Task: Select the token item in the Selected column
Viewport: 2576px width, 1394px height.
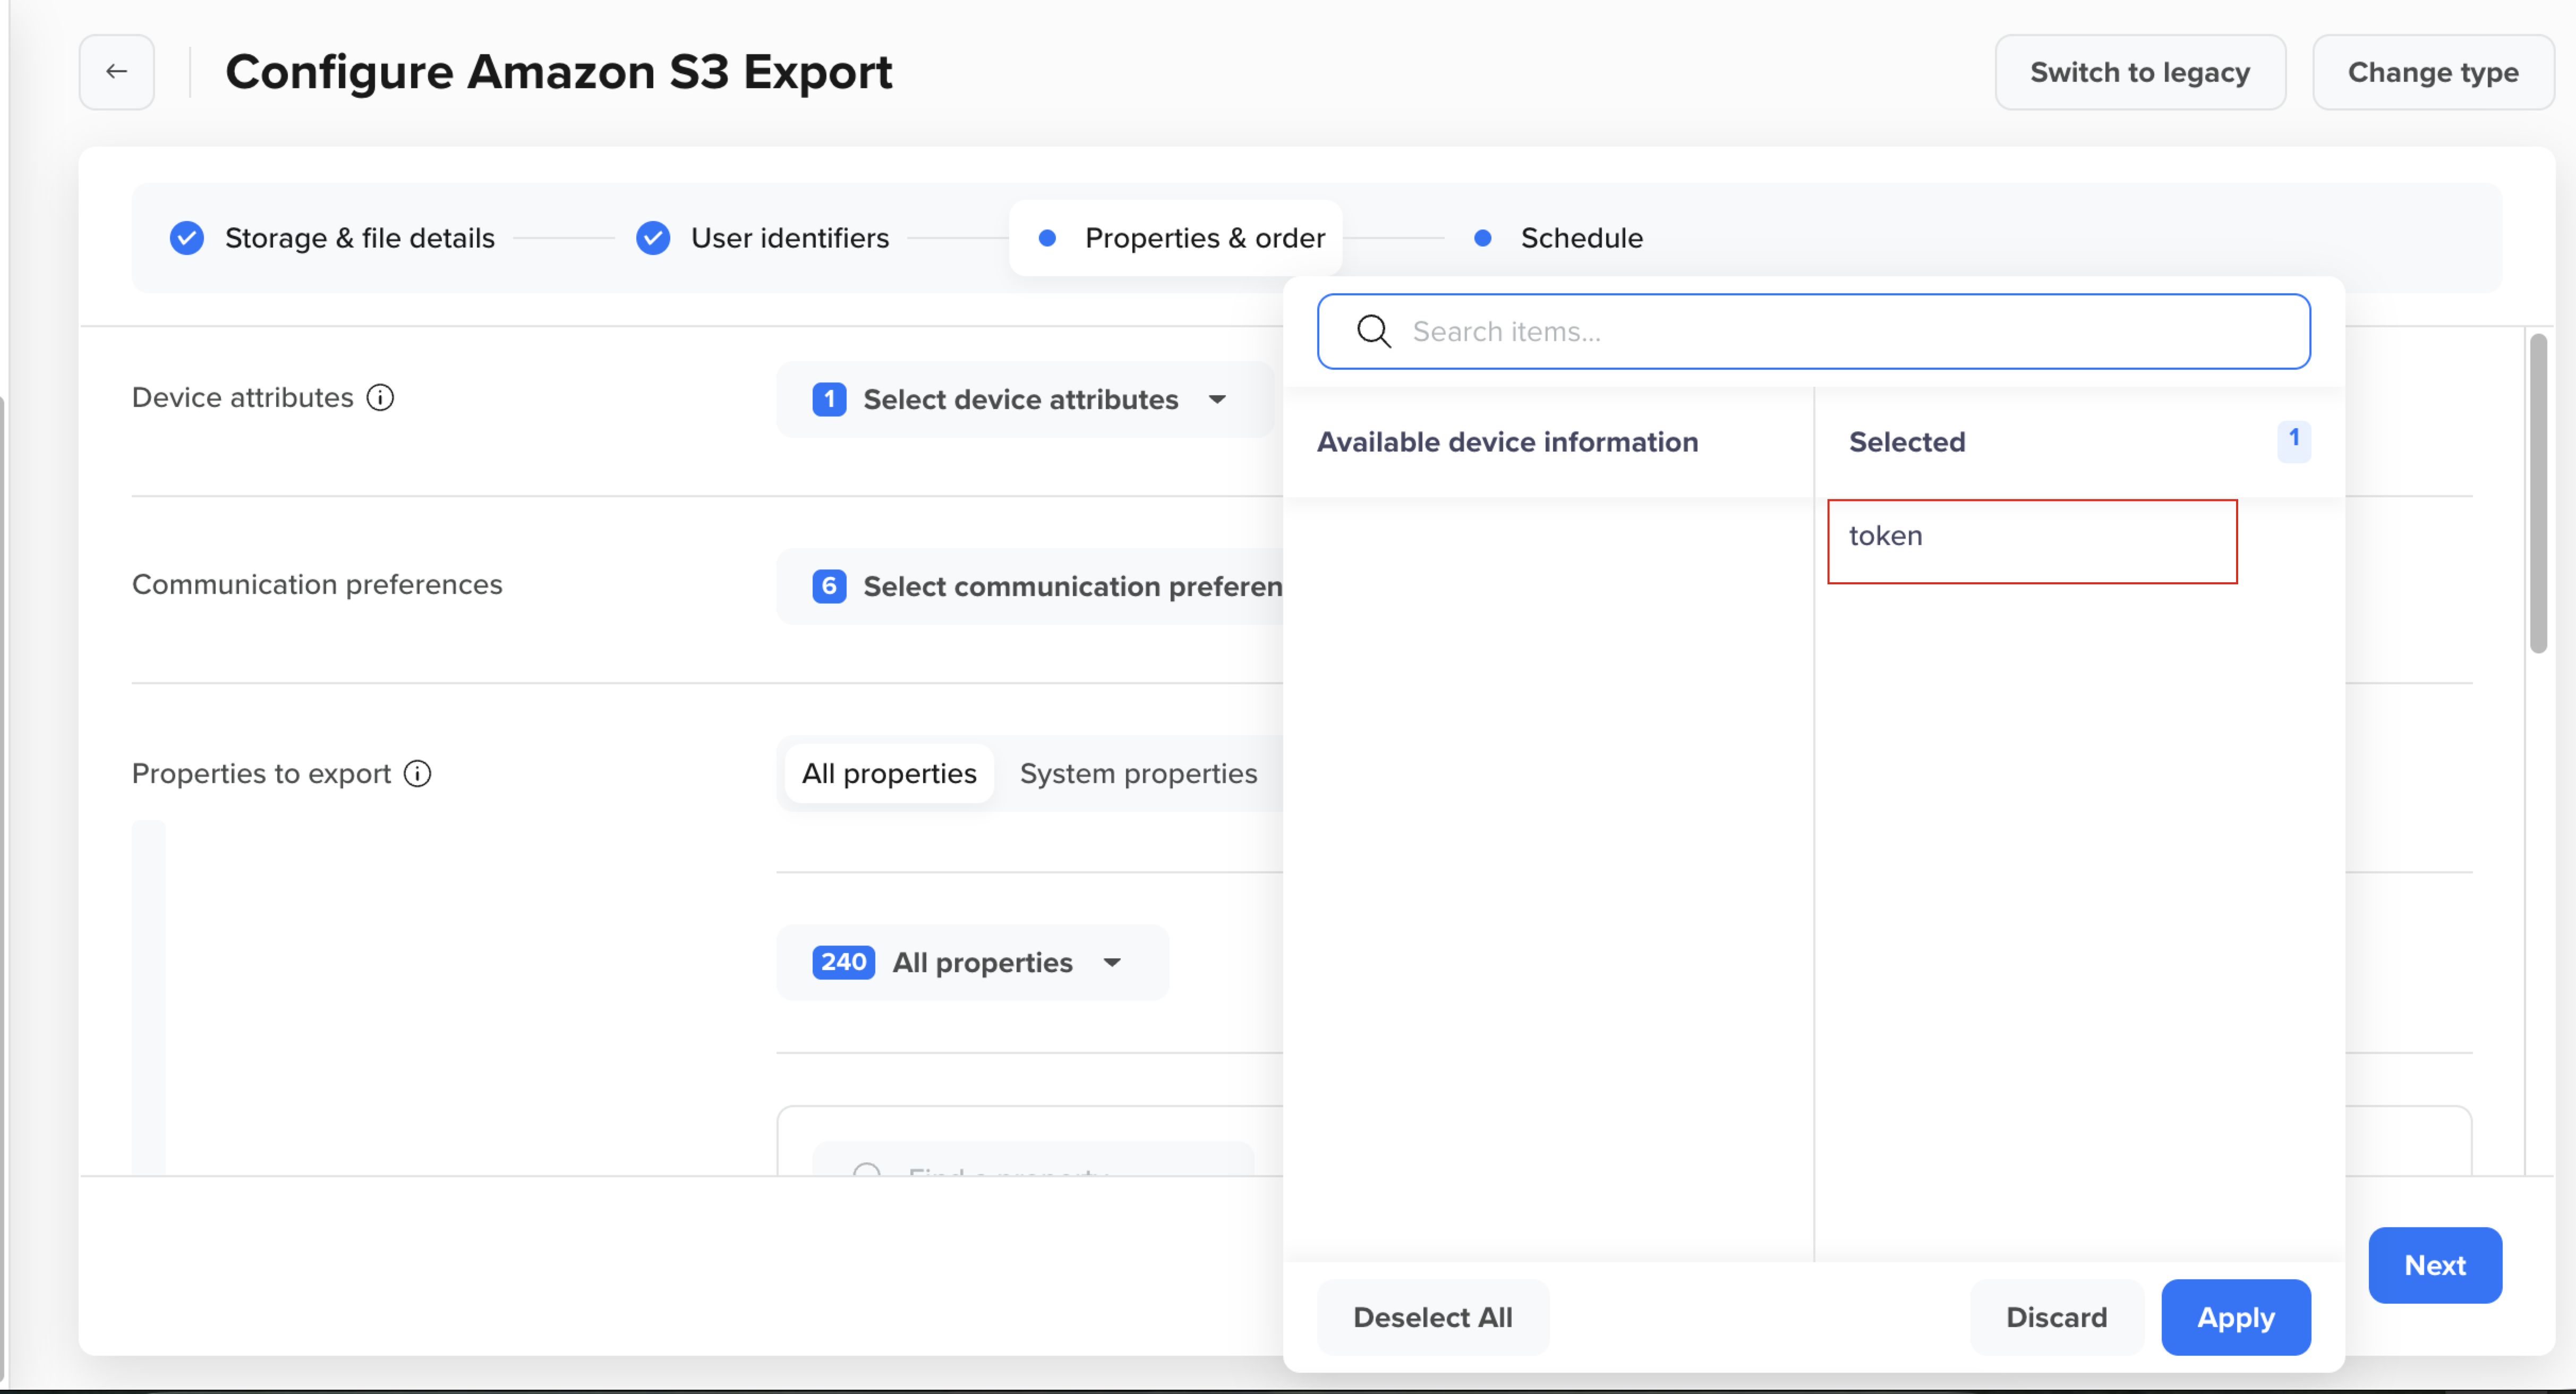Action: (x=2032, y=537)
